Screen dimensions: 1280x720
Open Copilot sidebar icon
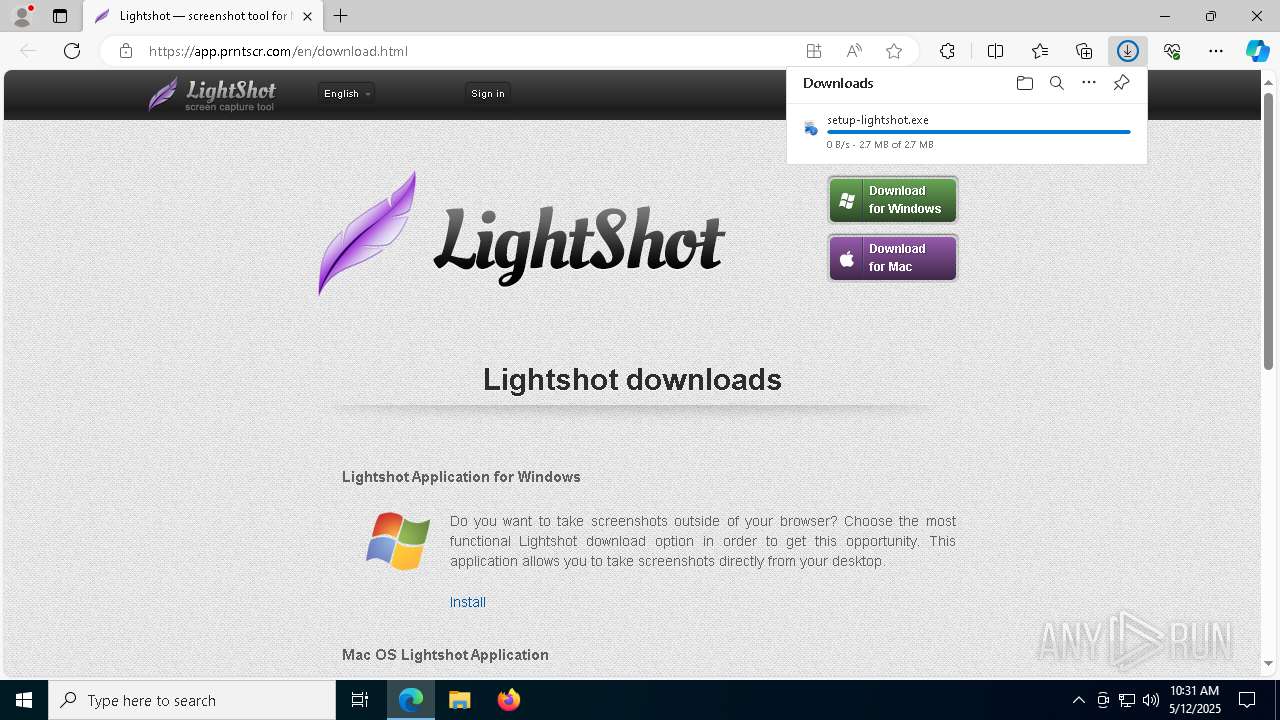(1257, 51)
